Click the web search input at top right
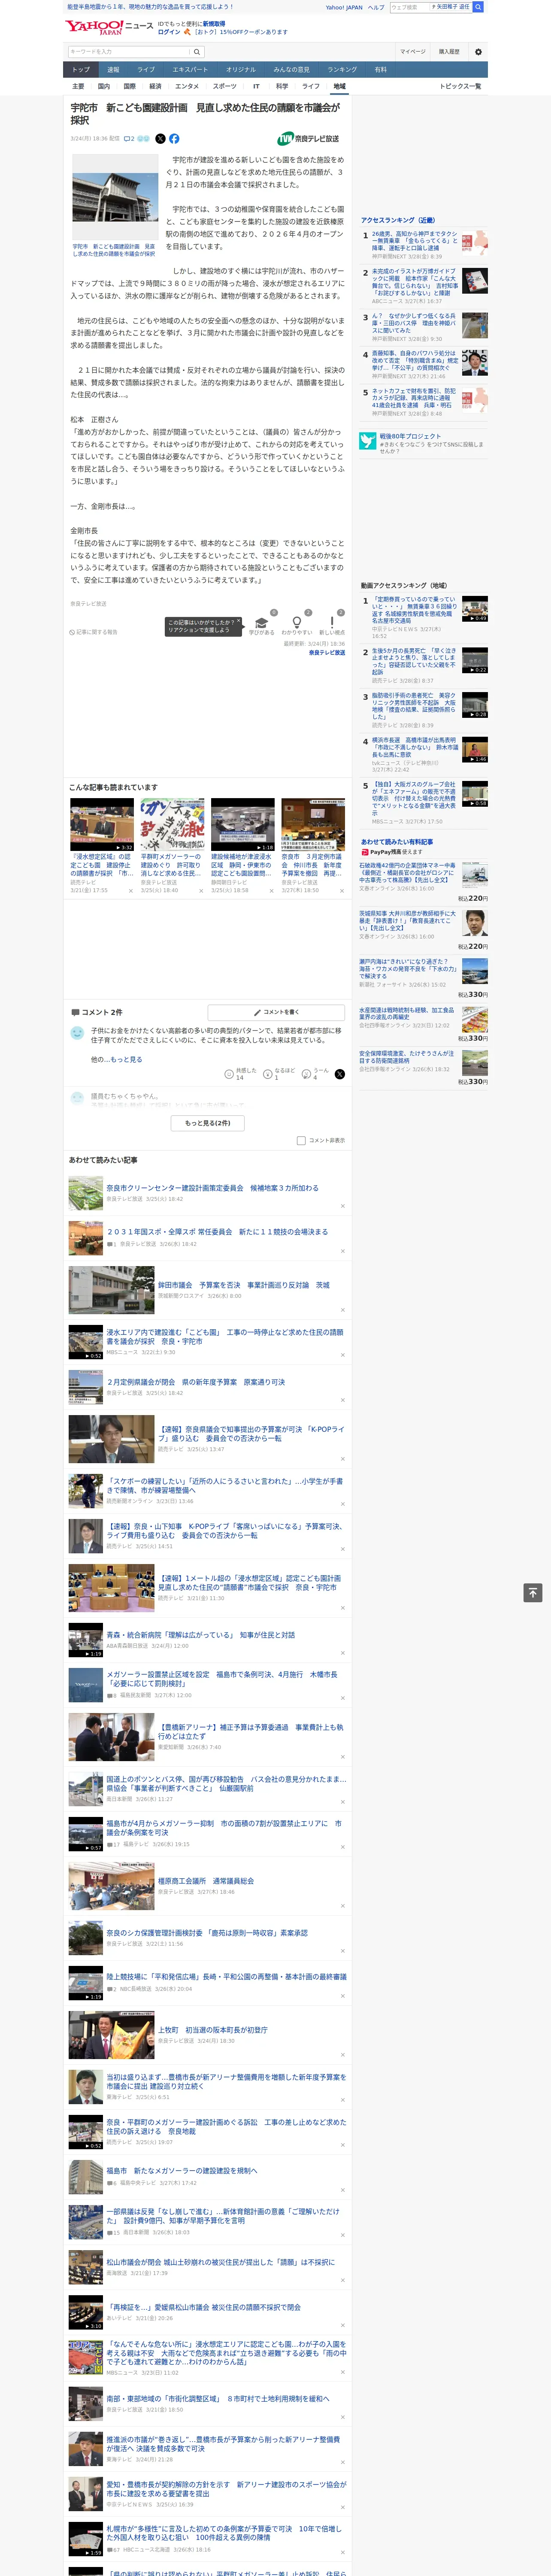Screen dimensions: 551x2576 tap(409, 7)
